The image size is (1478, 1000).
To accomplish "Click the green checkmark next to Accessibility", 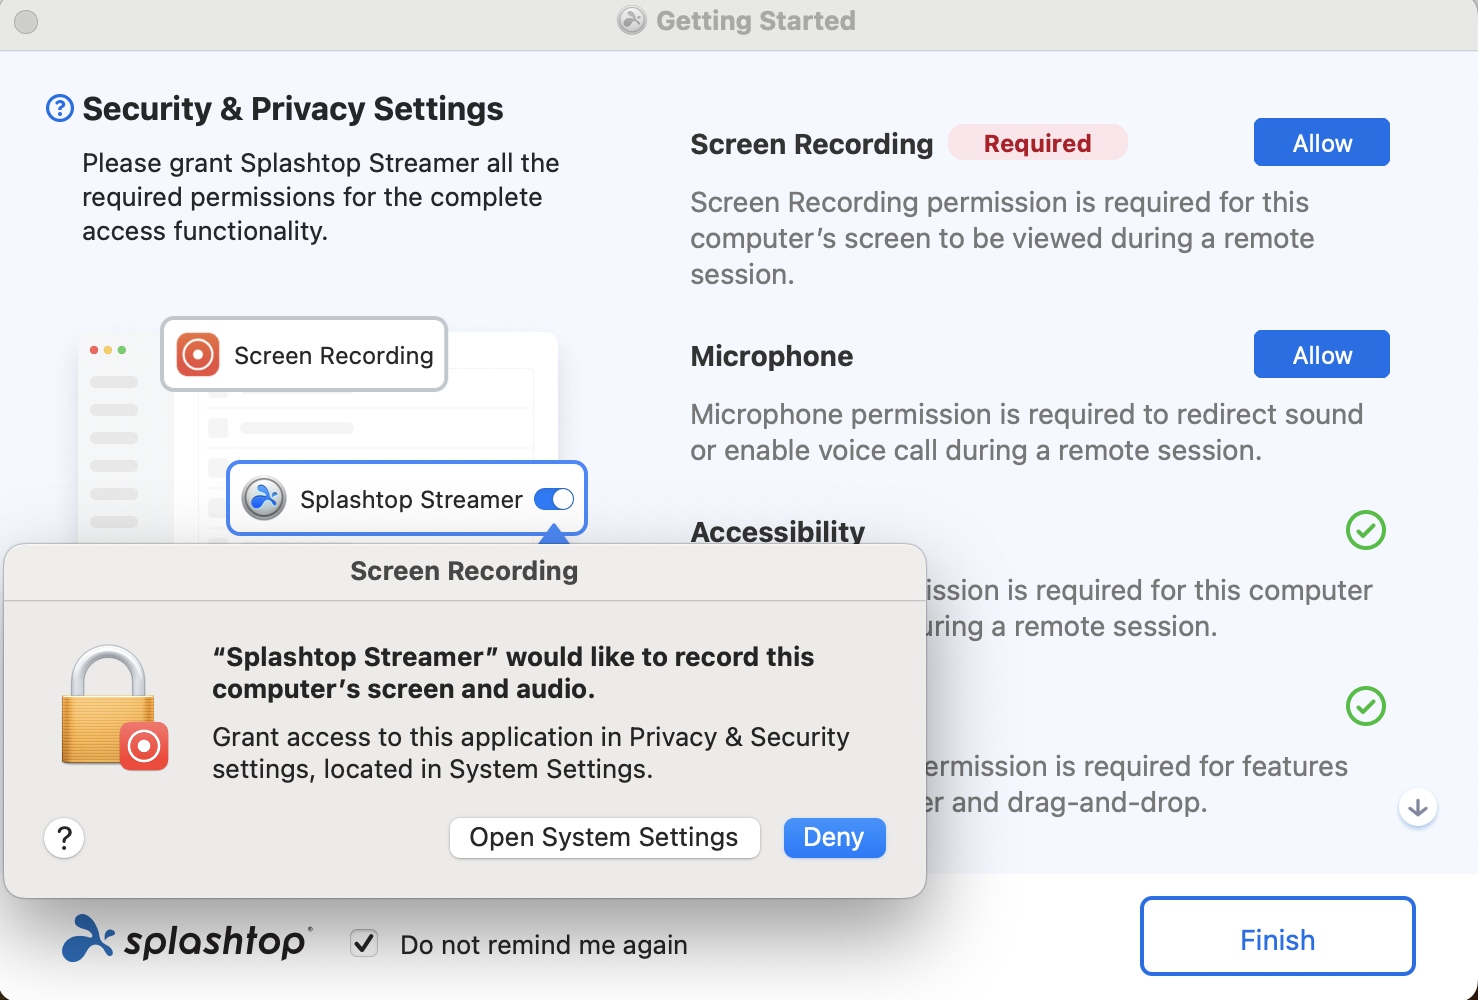I will 1366,530.
